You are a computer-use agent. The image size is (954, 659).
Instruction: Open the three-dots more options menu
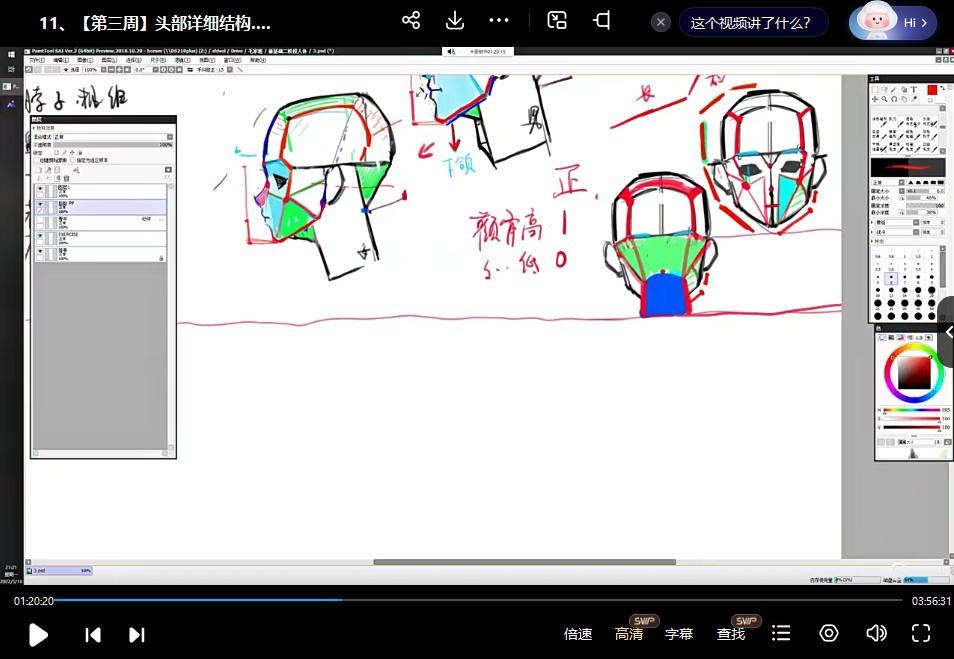(x=499, y=21)
